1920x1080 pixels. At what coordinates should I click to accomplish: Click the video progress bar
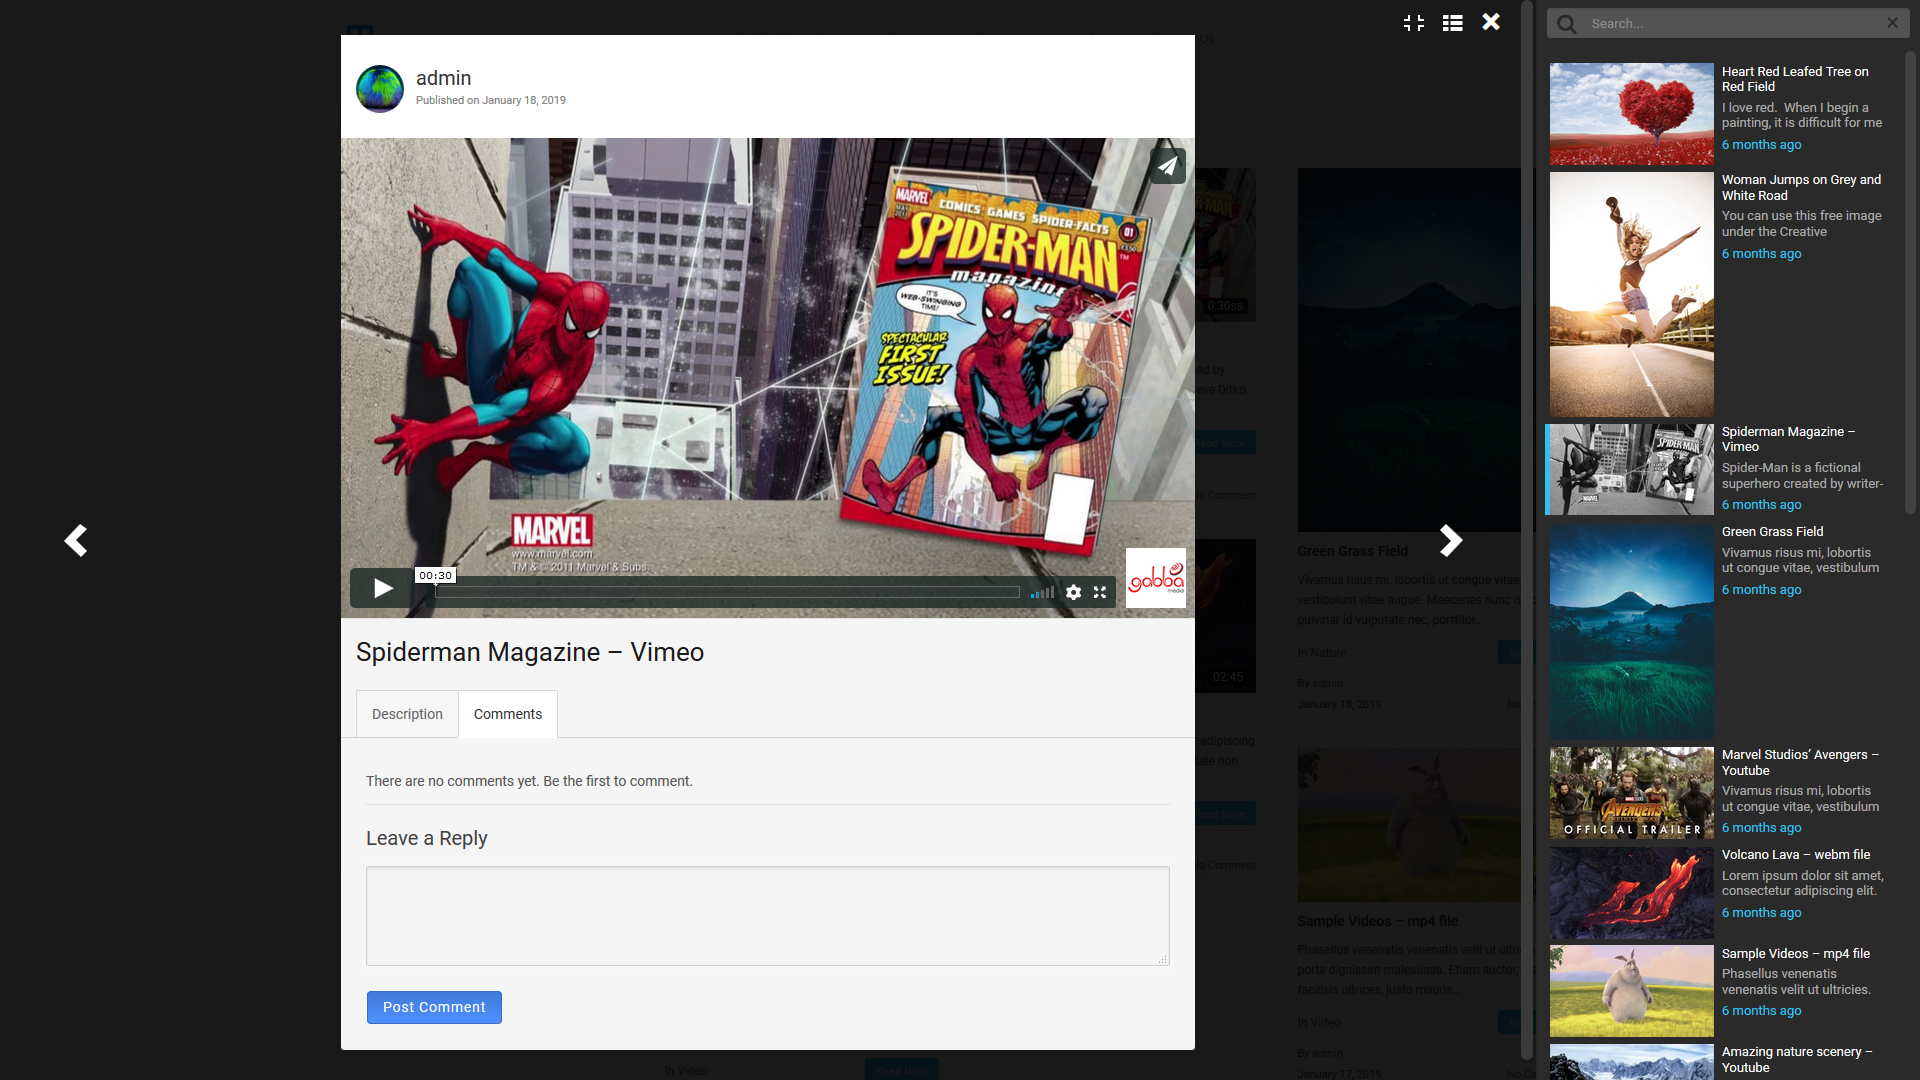(x=727, y=592)
